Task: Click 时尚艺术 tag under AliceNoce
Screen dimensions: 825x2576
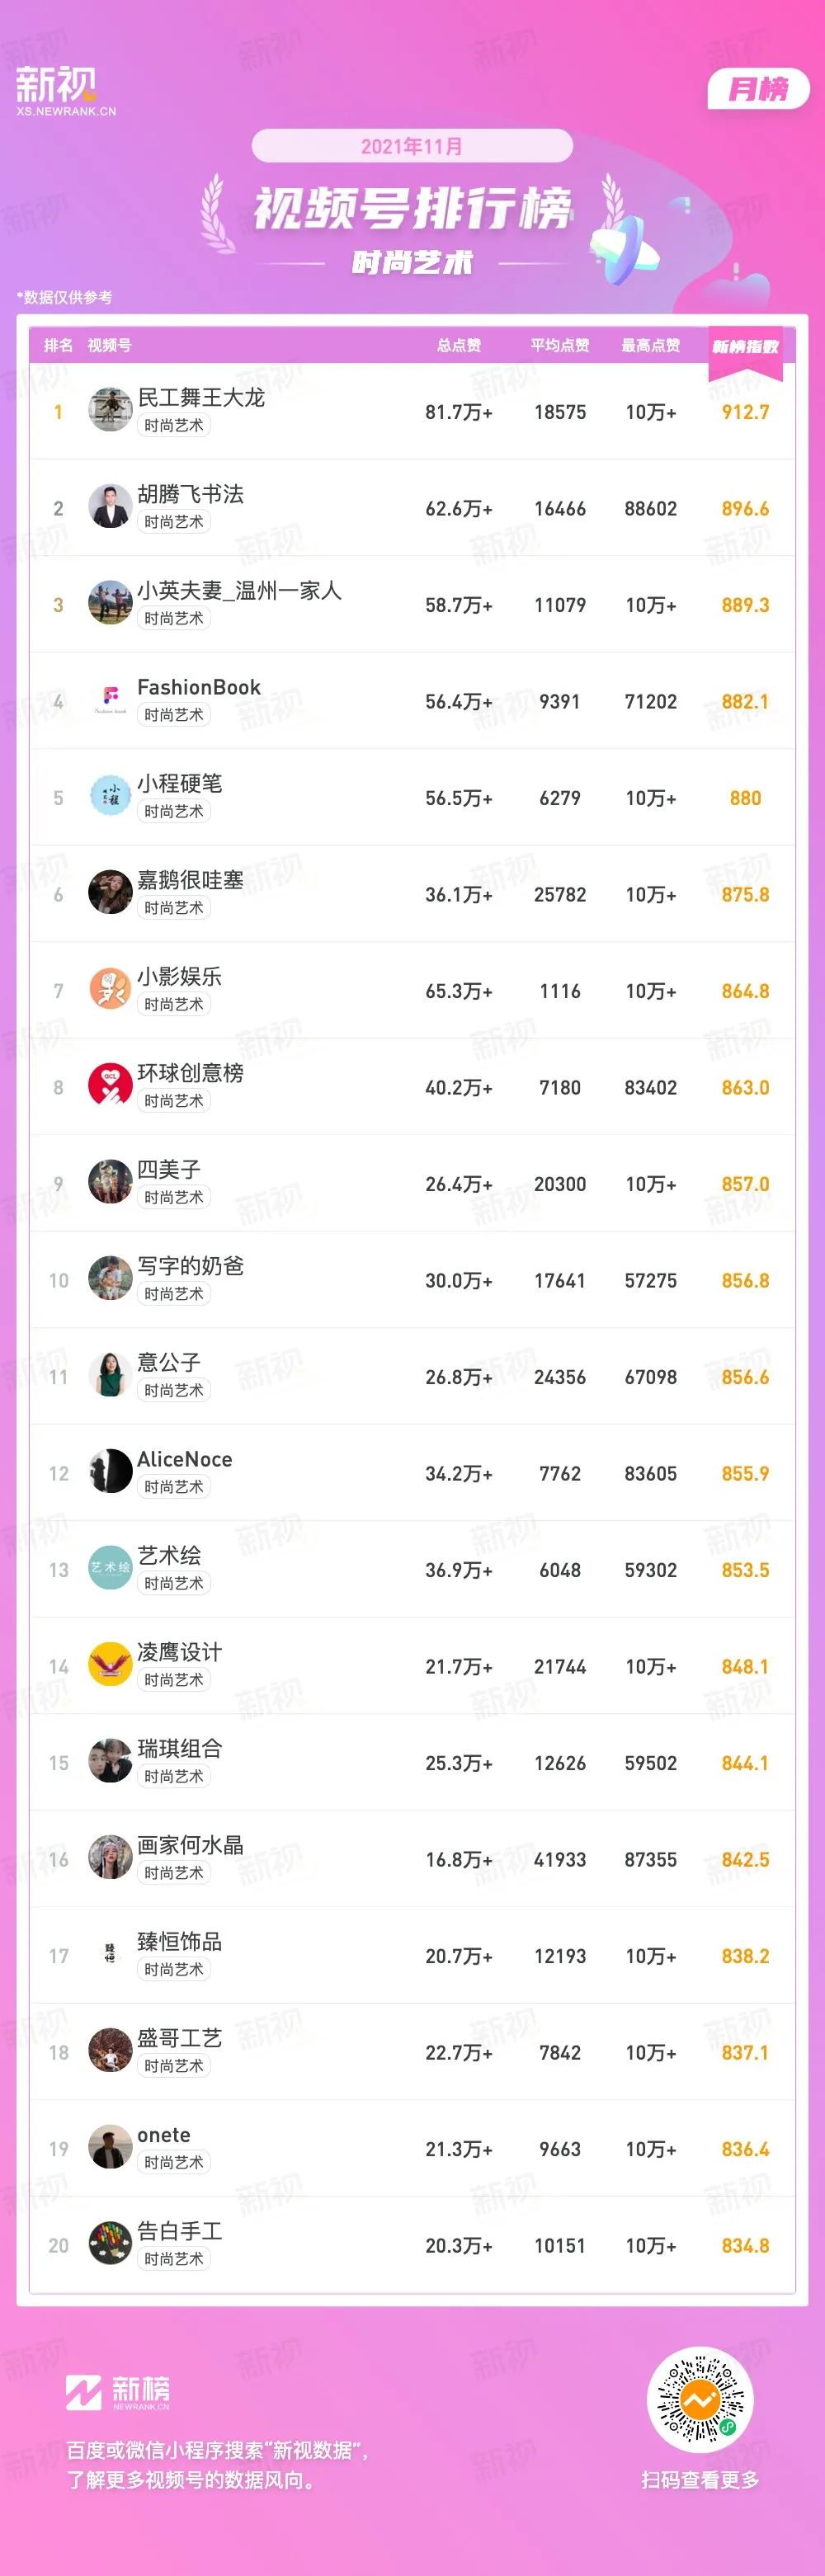Action: (x=174, y=1487)
